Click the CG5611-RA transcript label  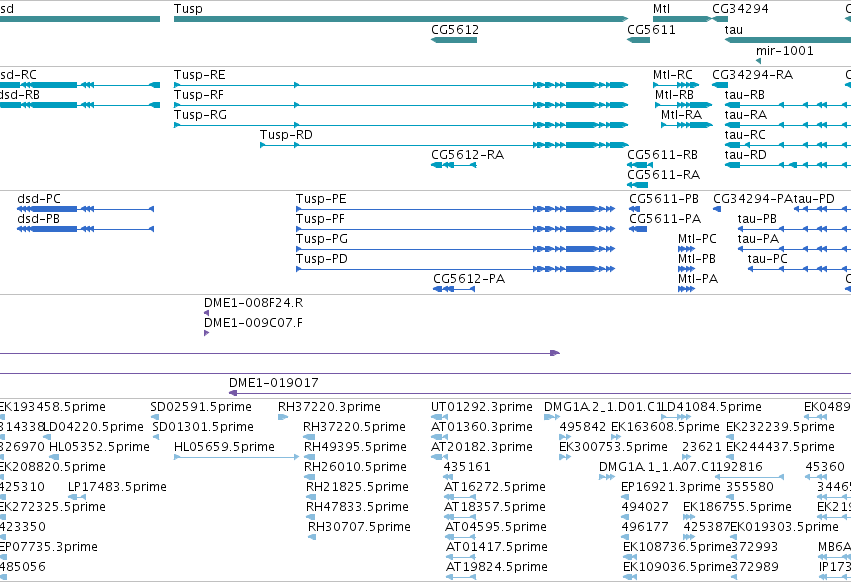coord(663,175)
